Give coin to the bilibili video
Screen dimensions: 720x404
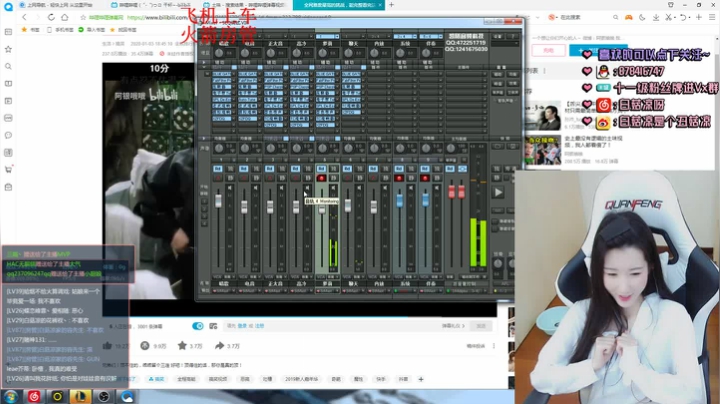click(x=145, y=345)
